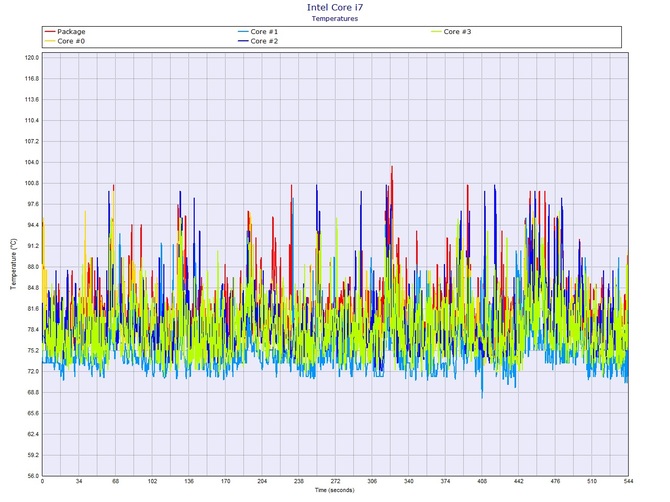This screenshot has width=670, height=502.
Task: Click the 34 x-axis tick label
Action: coord(79,481)
